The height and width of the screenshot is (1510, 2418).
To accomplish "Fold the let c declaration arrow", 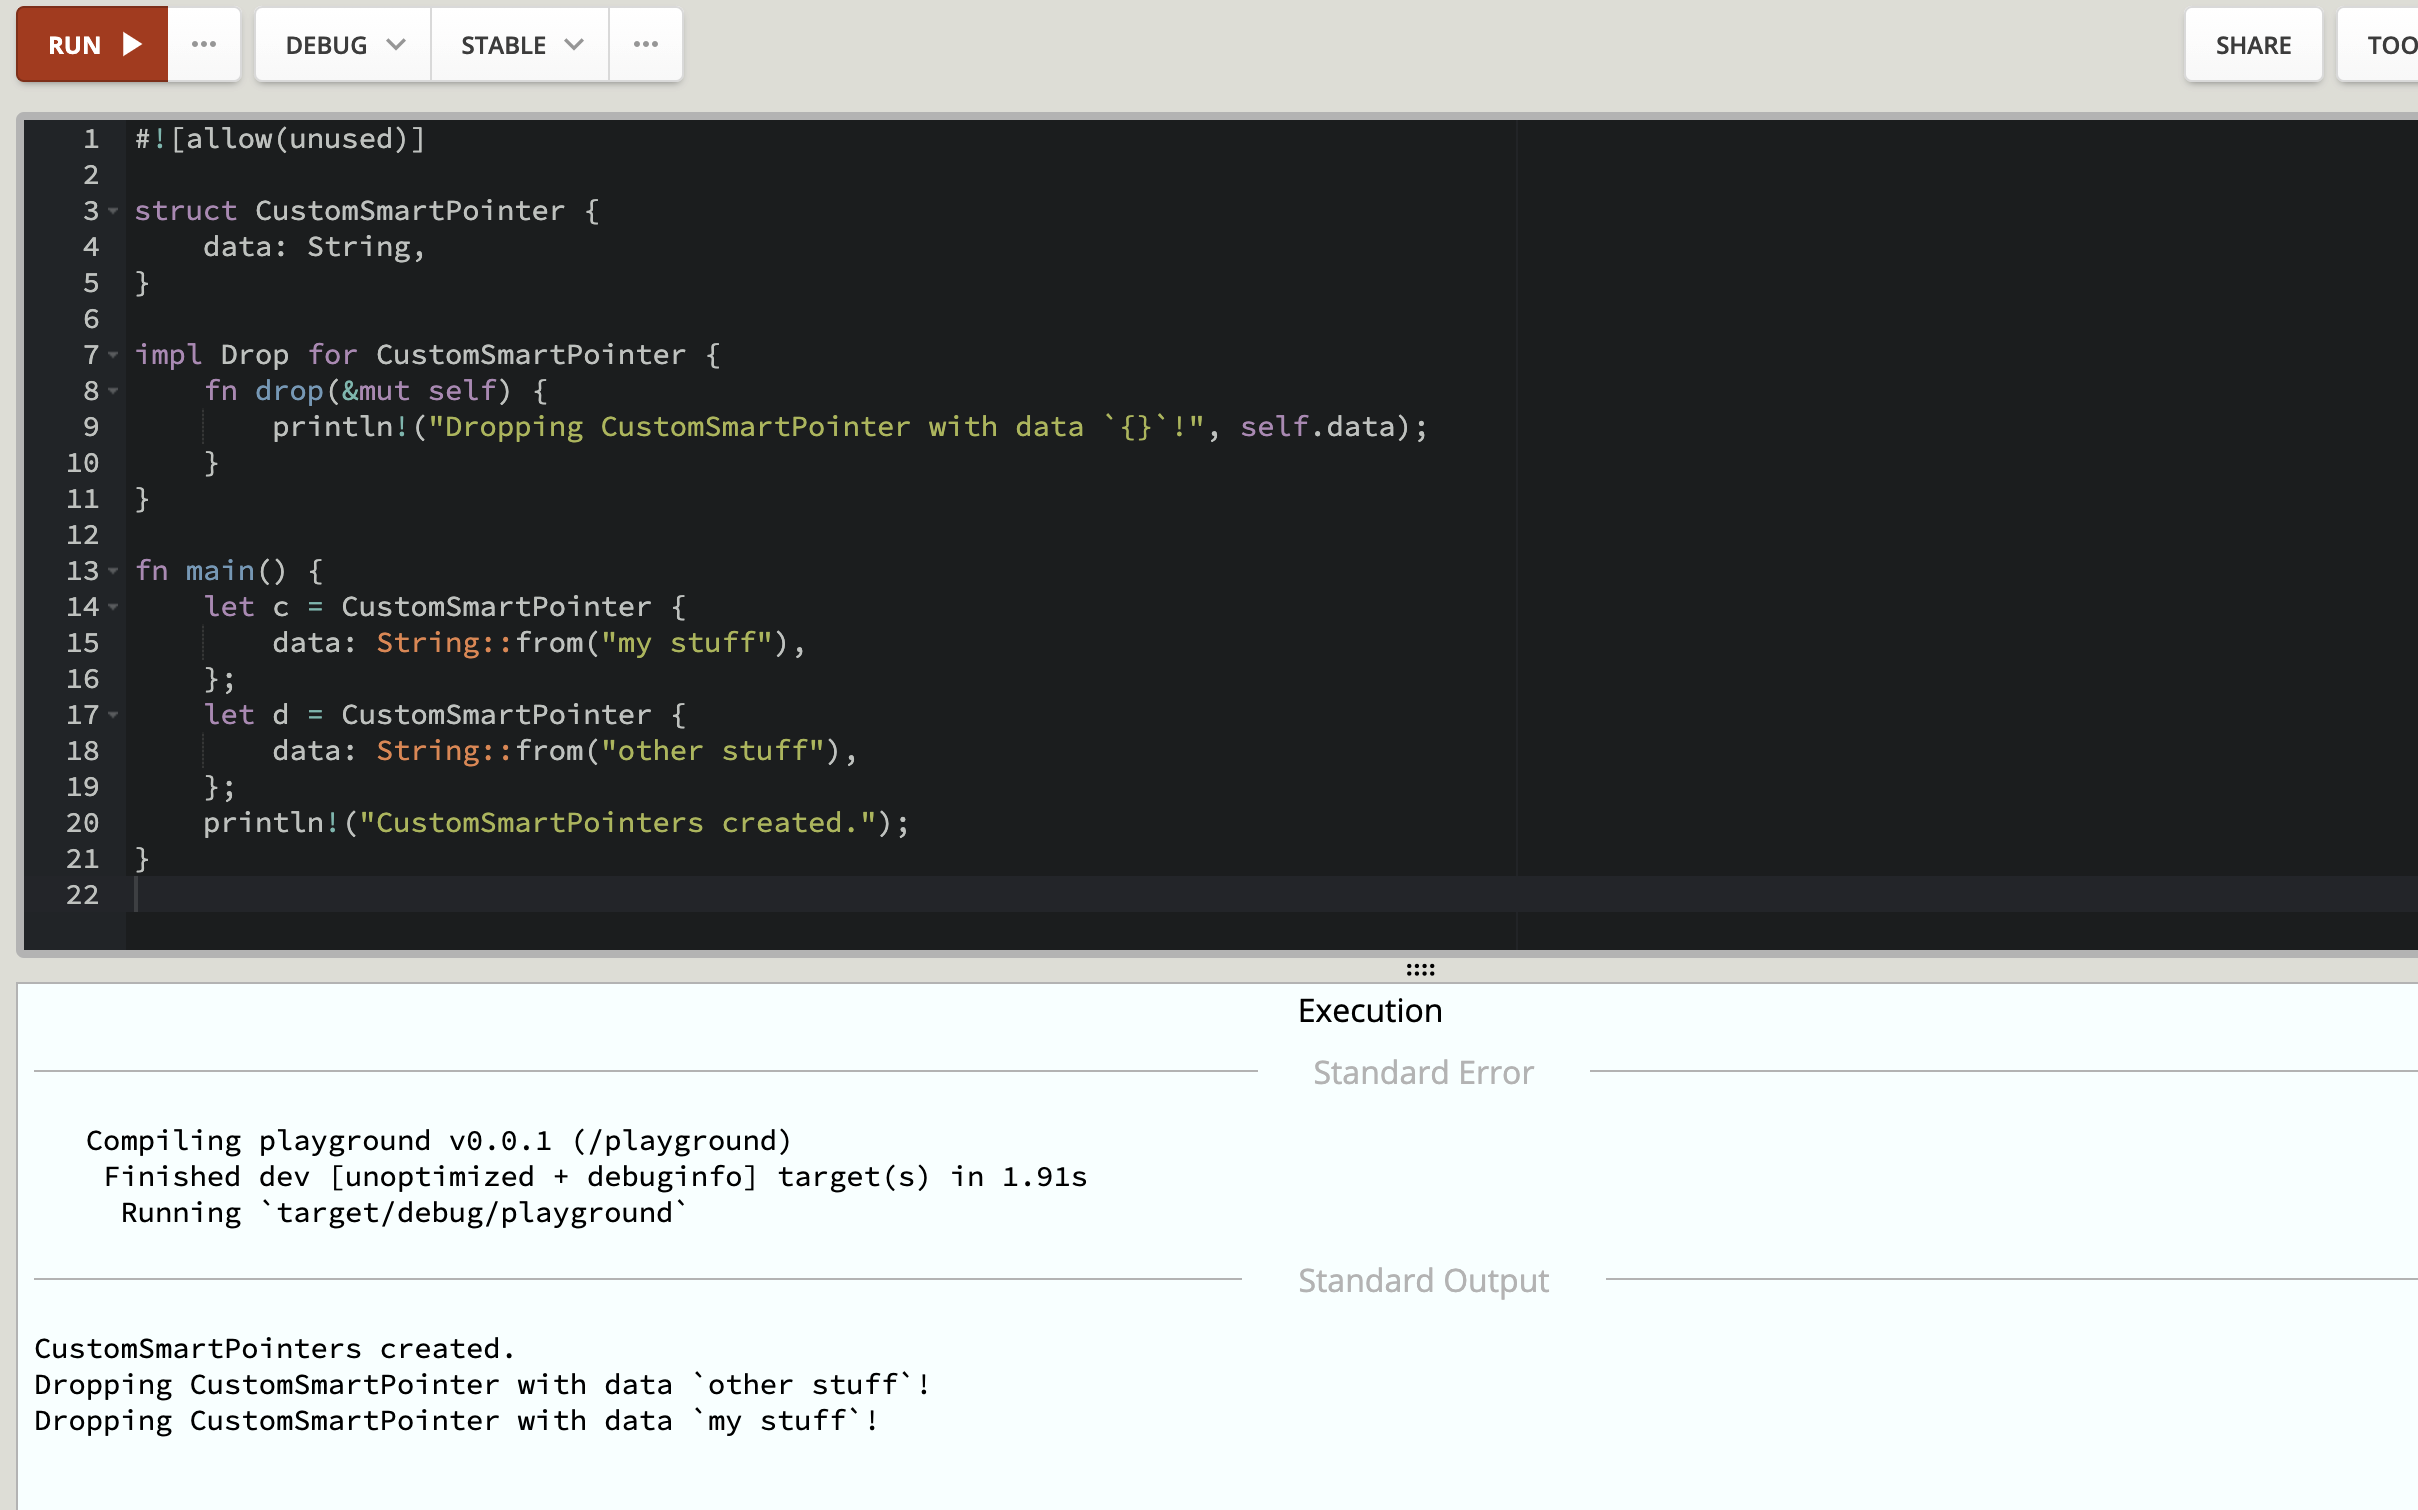I will 114,607.
